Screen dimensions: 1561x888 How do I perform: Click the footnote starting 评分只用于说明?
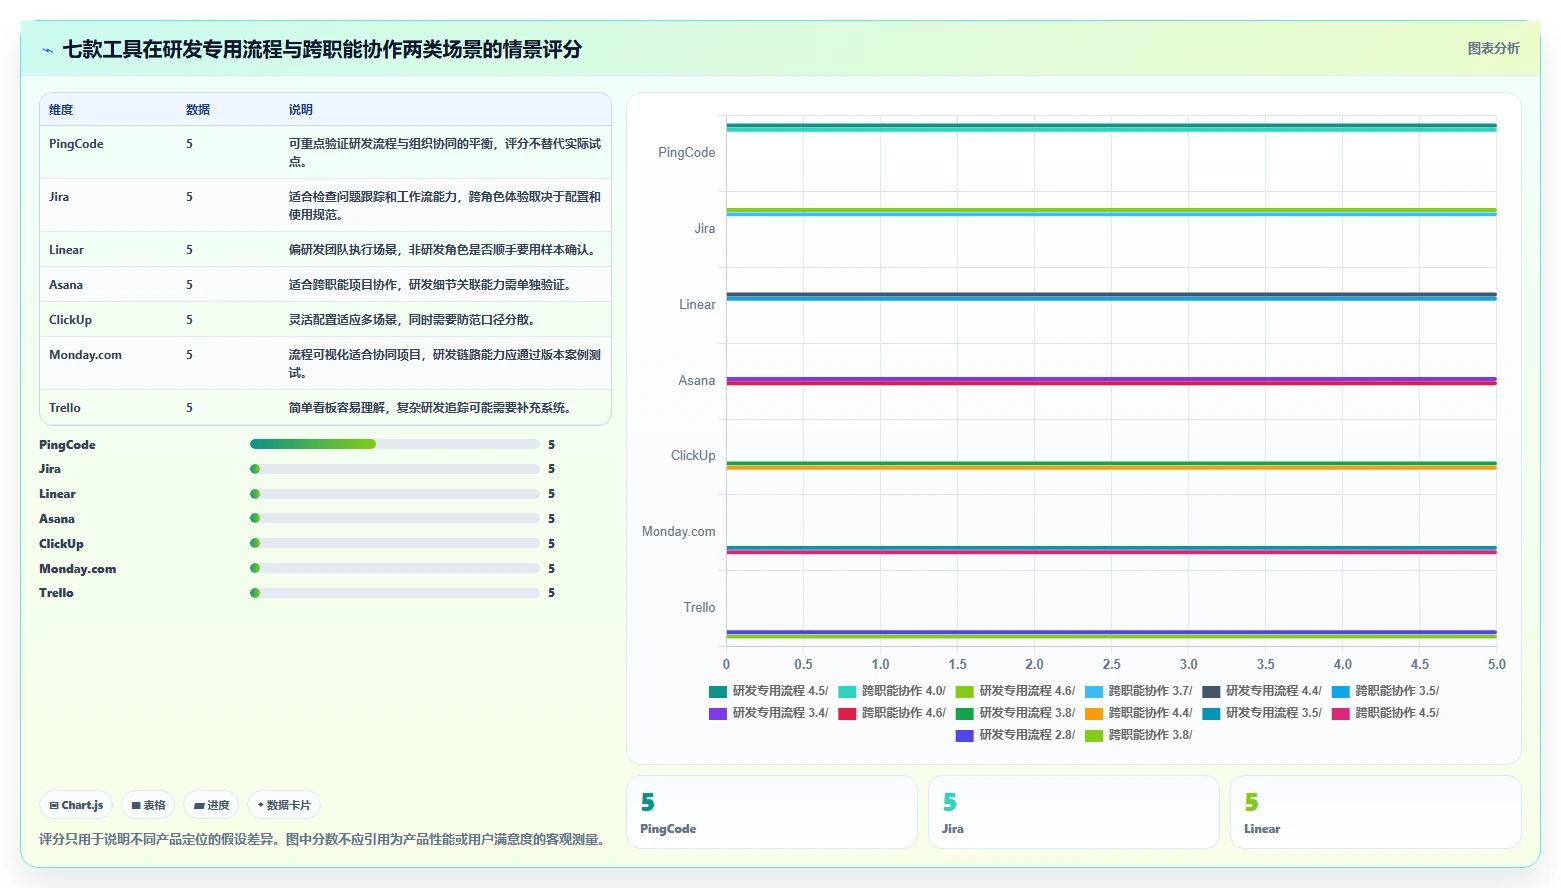click(324, 840)
